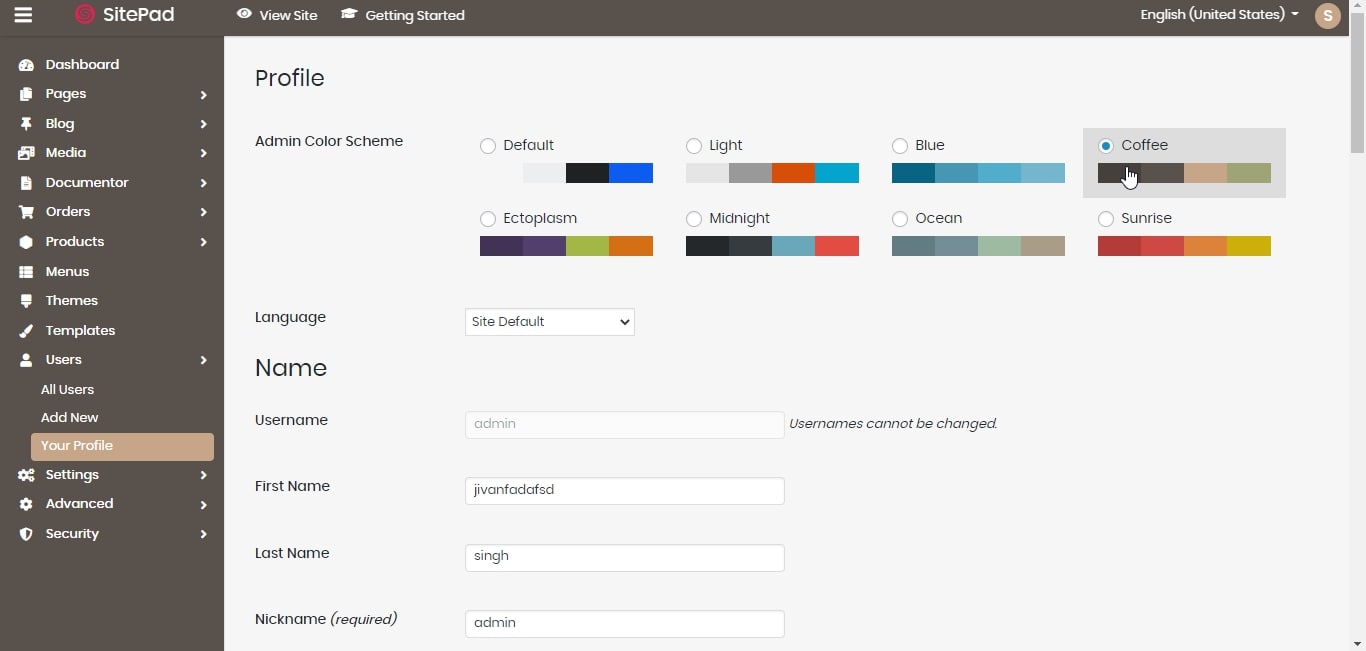Click the Light orange color swatch
Image resolution: width=1366 pixels, height=651 pixels.
[794, 173]
